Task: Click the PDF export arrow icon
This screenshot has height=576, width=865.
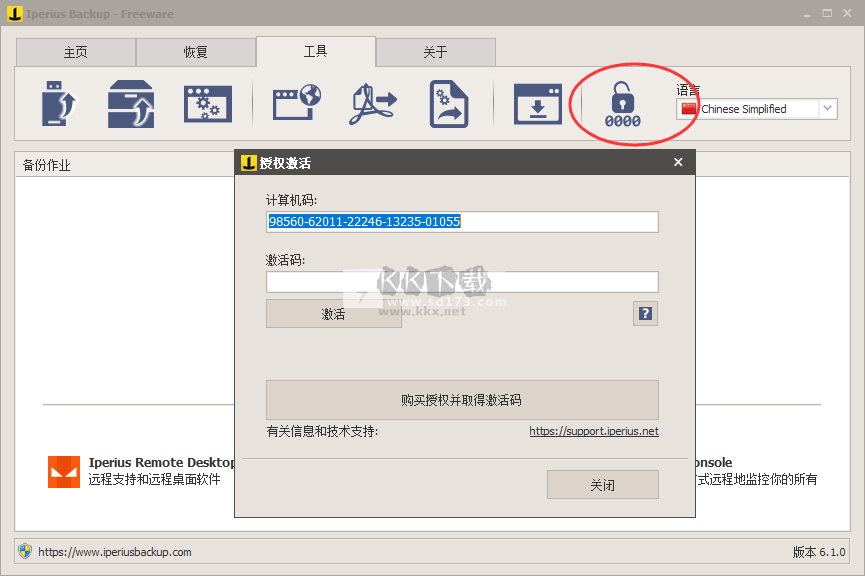Action: tap(373, 104)
